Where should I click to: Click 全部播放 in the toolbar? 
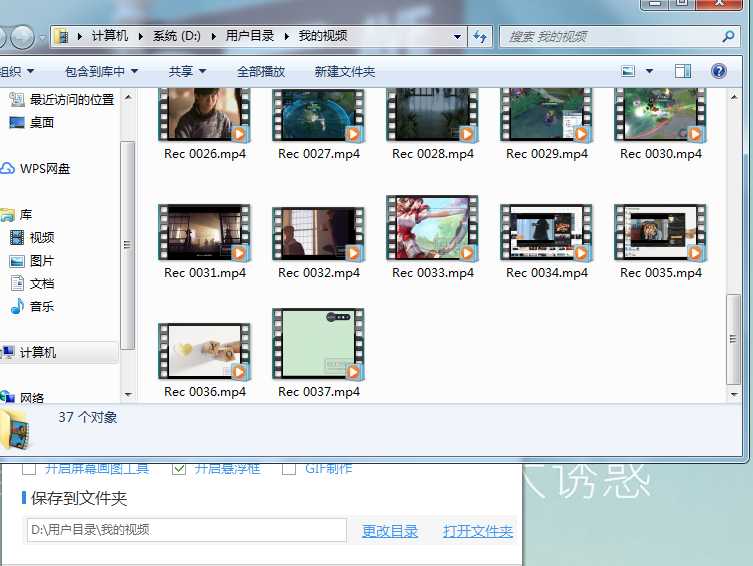(261, 72)
